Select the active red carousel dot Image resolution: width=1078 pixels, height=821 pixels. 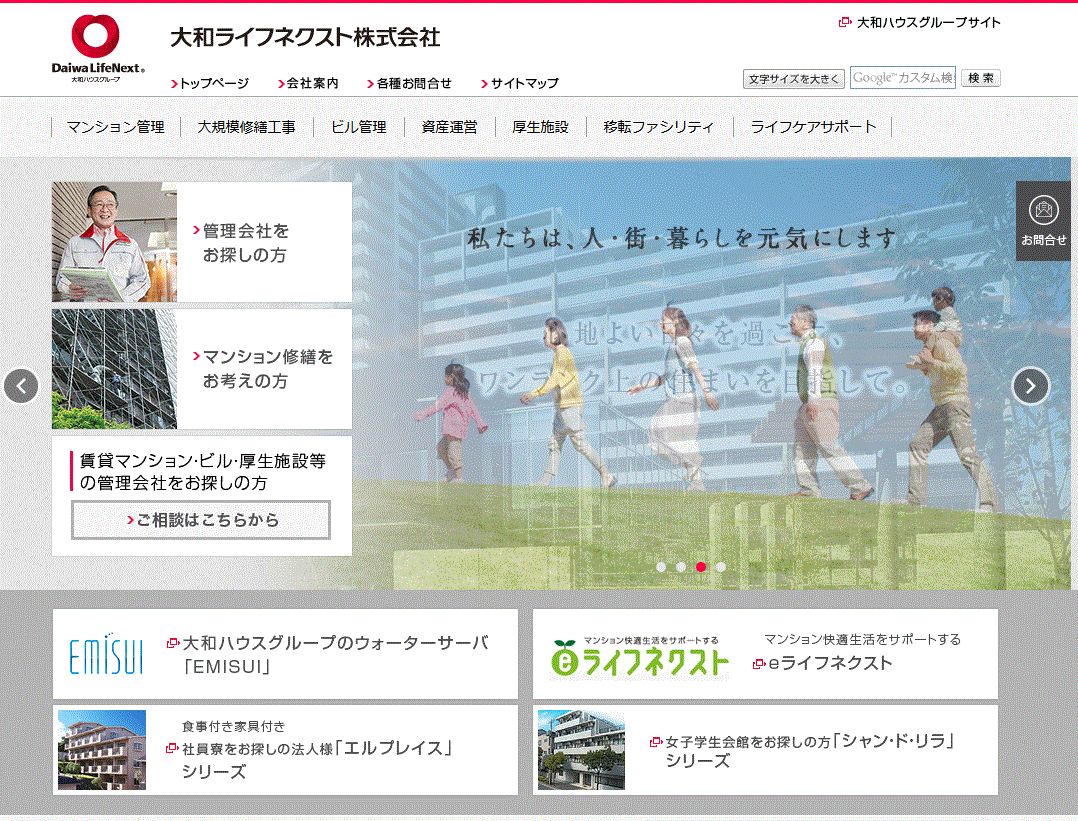[701, 567]
